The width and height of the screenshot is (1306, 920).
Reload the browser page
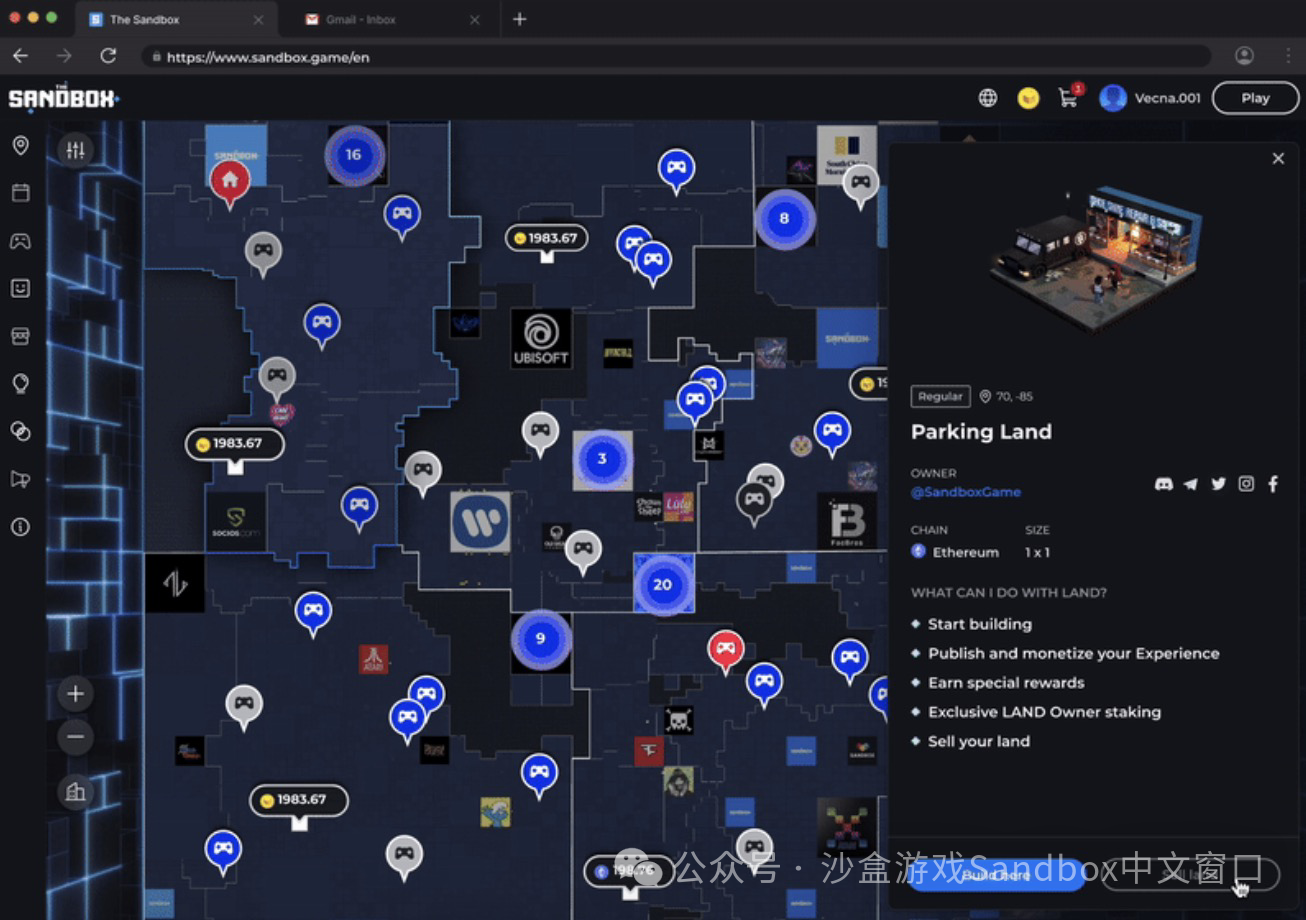click(x=108, y=56)
